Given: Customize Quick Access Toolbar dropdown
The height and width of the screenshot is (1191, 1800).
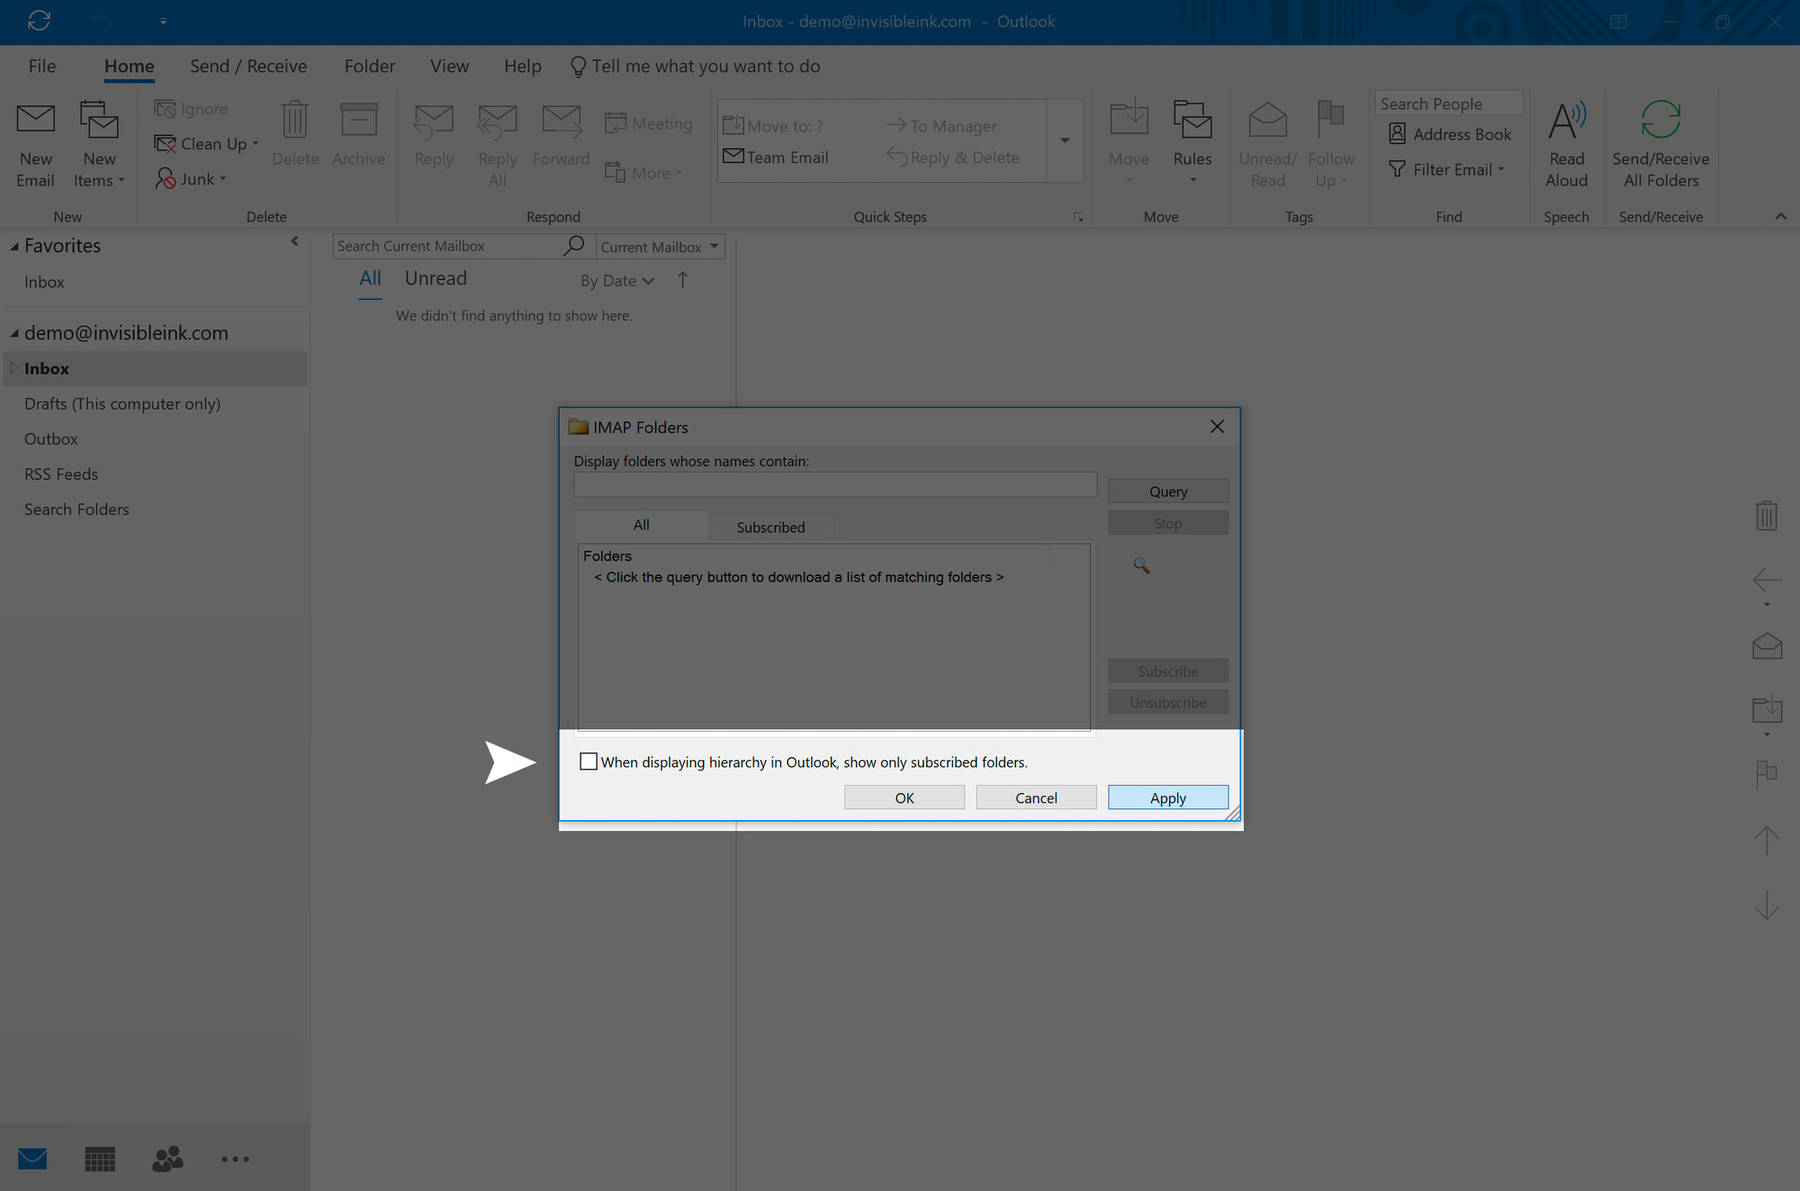Looking at the screenshot, I should 163,21.
